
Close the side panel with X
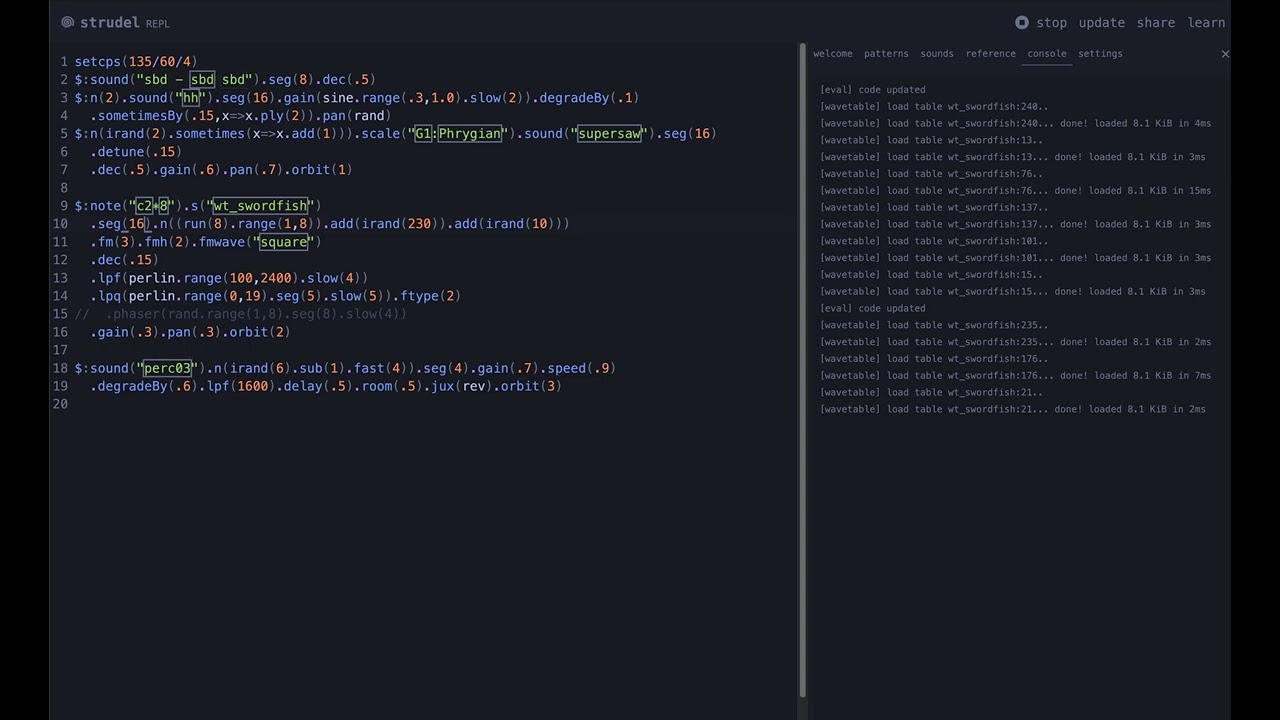tap(1225, 54)
